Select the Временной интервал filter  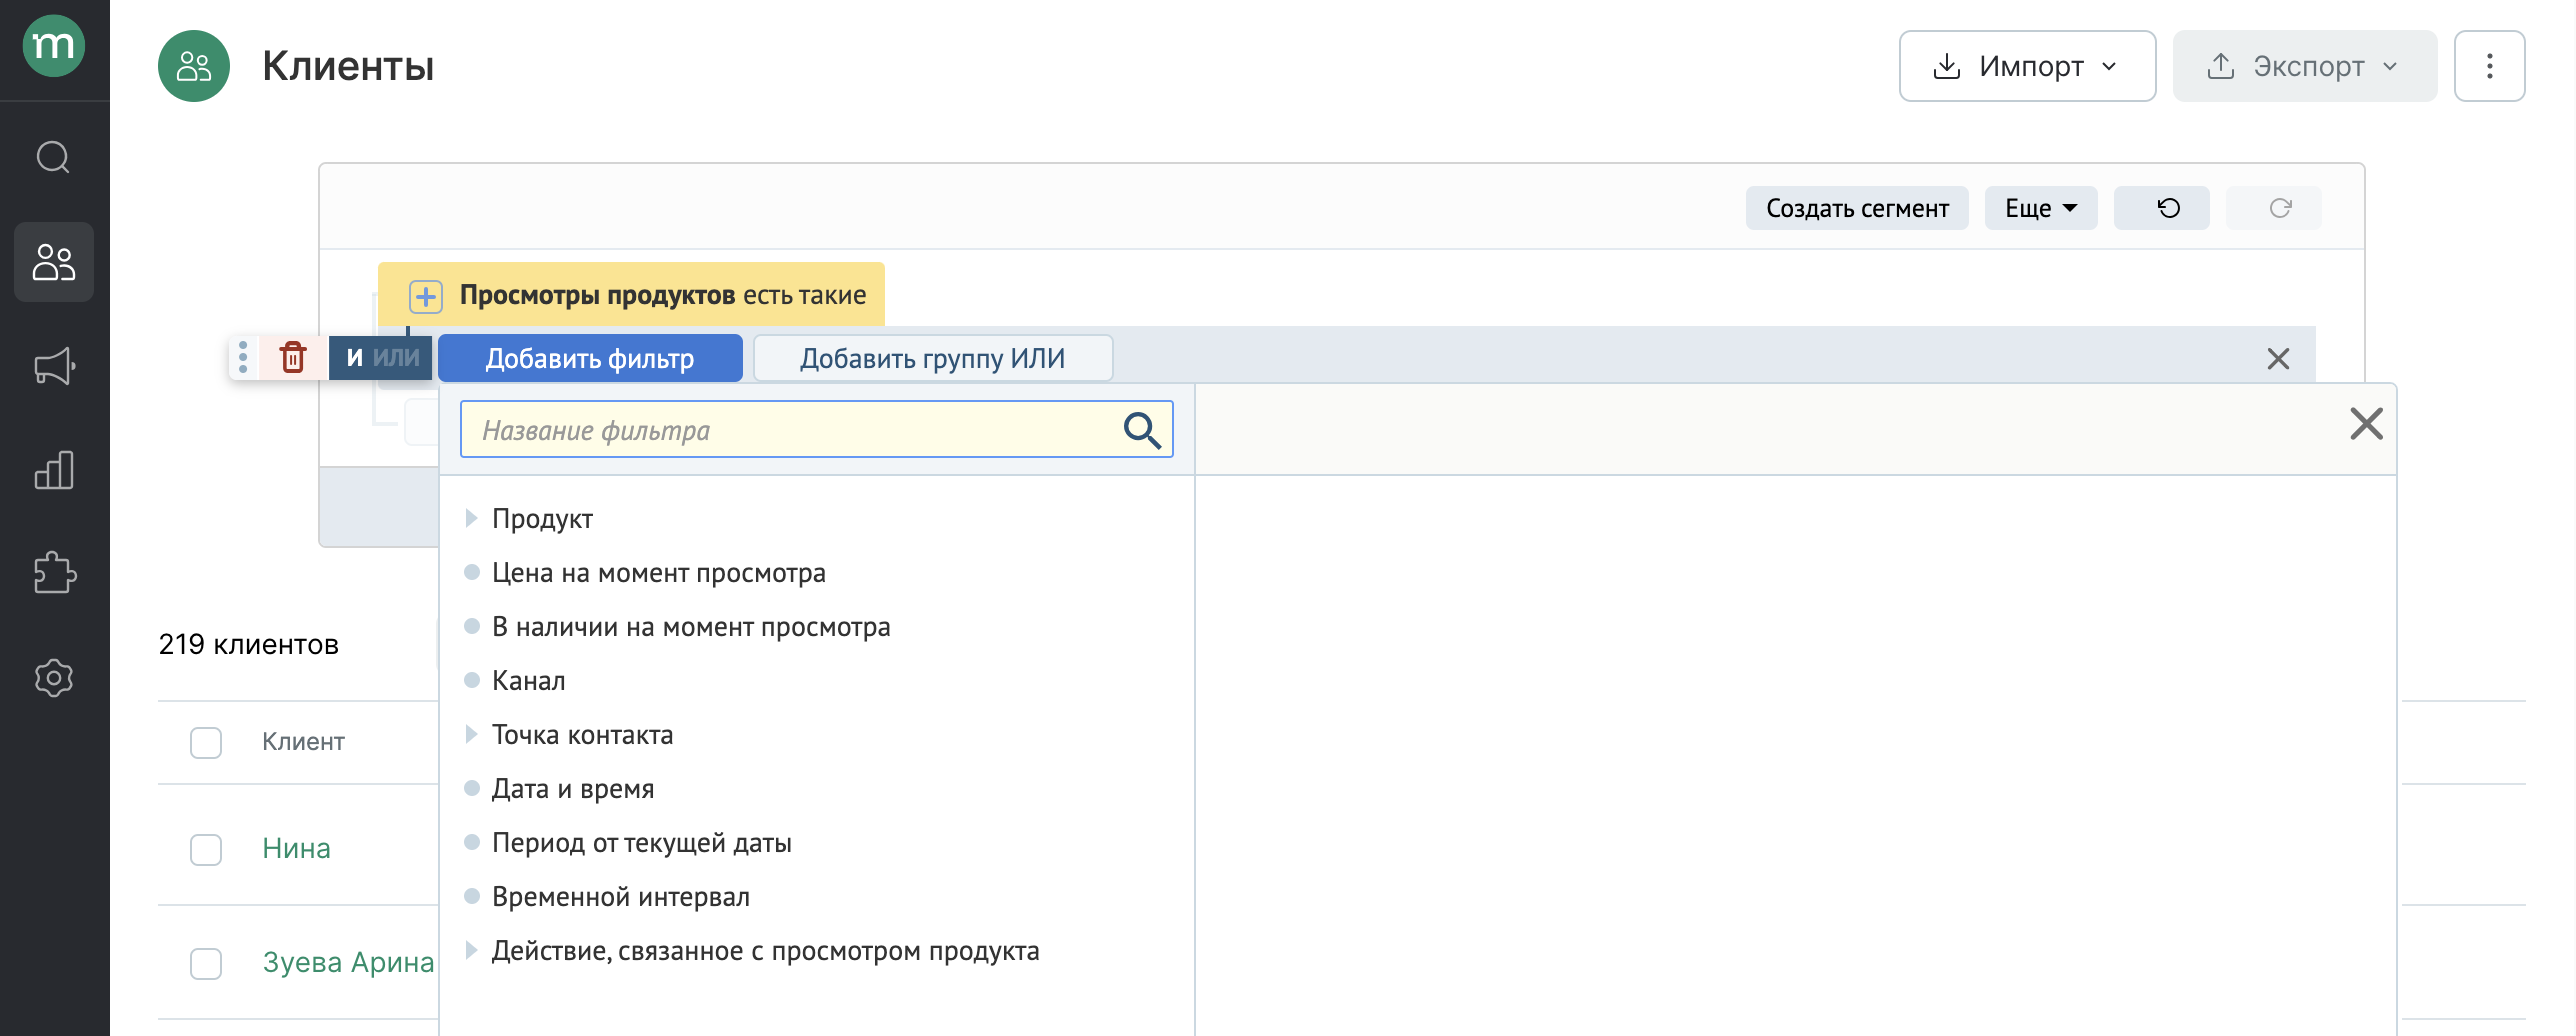coord(621,897)
